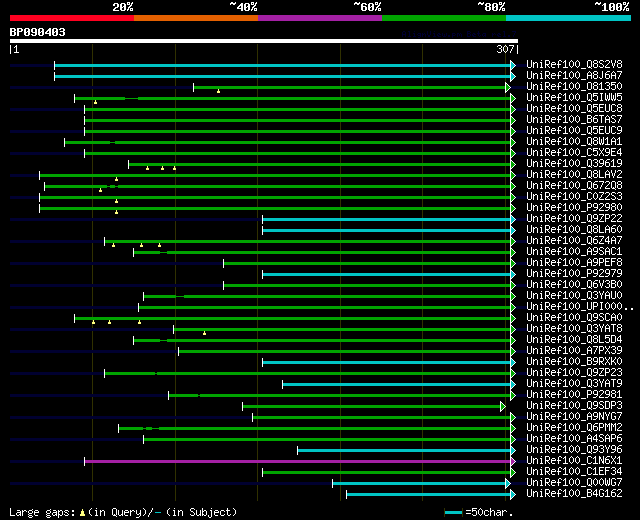Select the UniRef100_Q8L5D4 label

click(574, 340)
